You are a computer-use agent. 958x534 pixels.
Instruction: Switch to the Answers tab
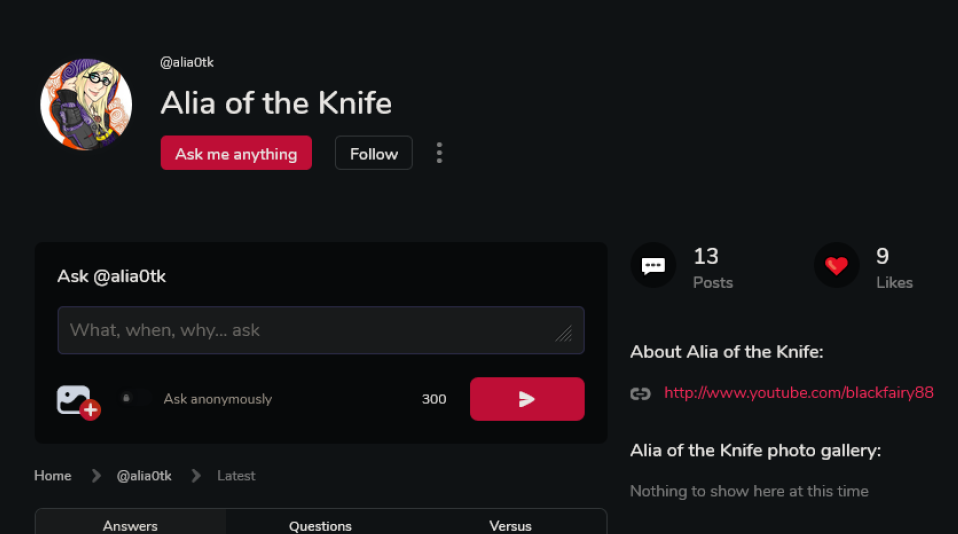[130, 524]
